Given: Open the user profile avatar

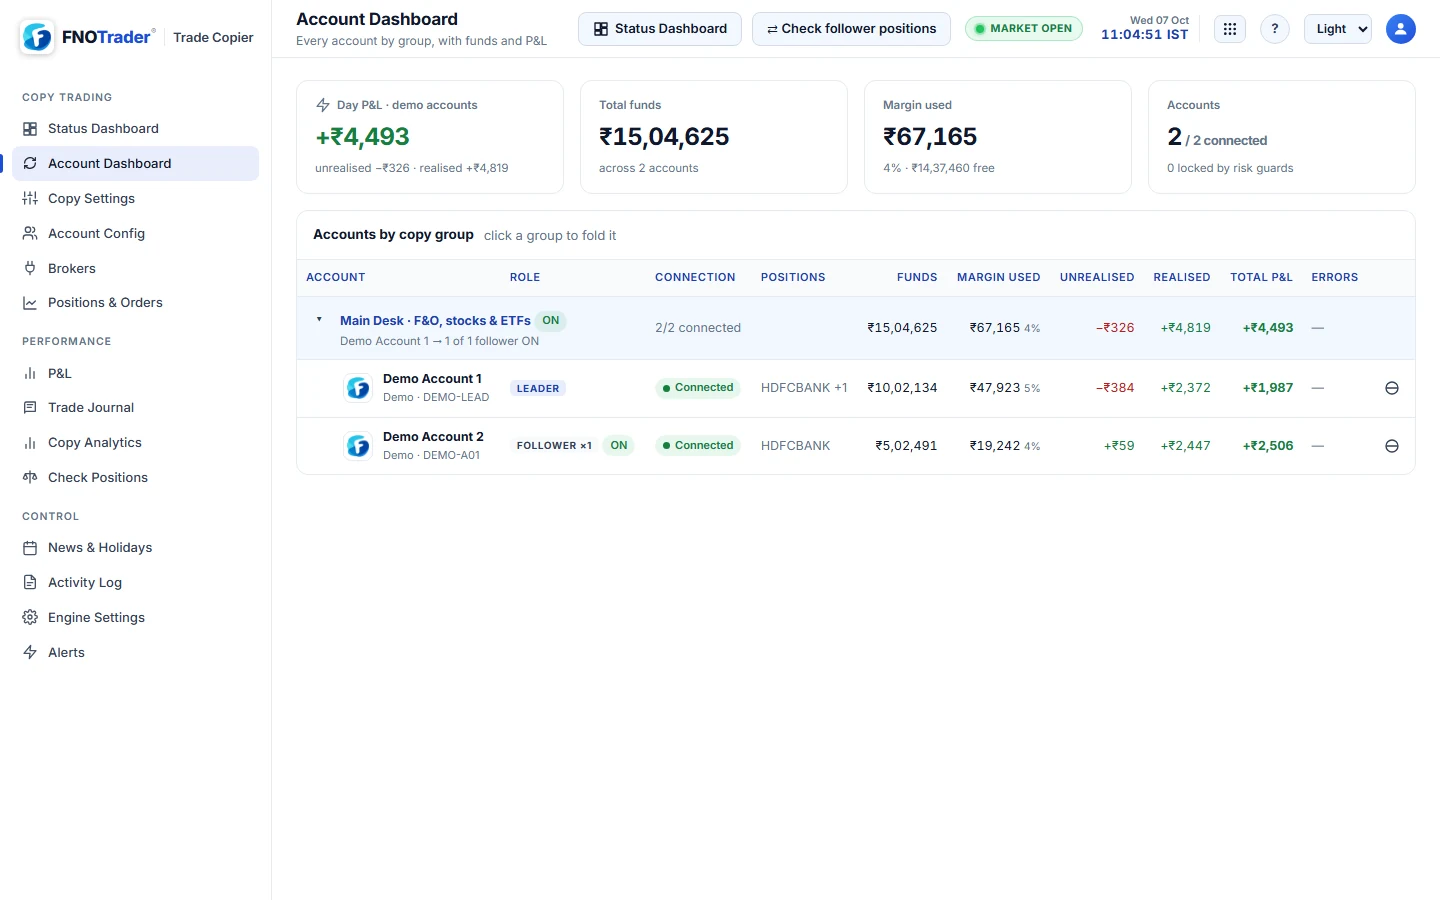Looking at the screenshot, I should pos(1401,29).
